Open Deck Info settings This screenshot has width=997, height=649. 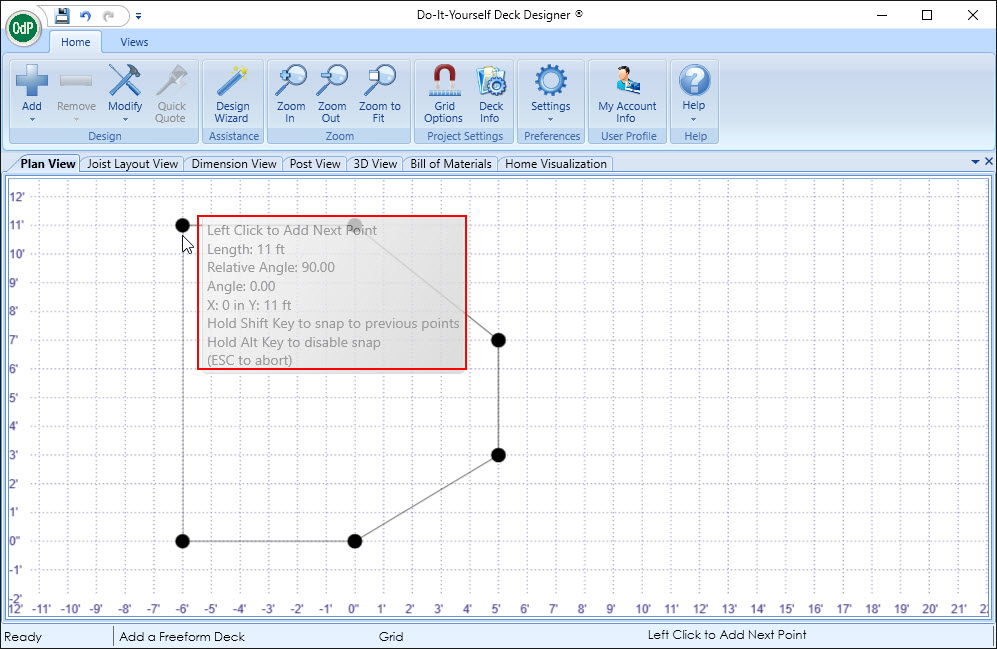coord(491,94)
